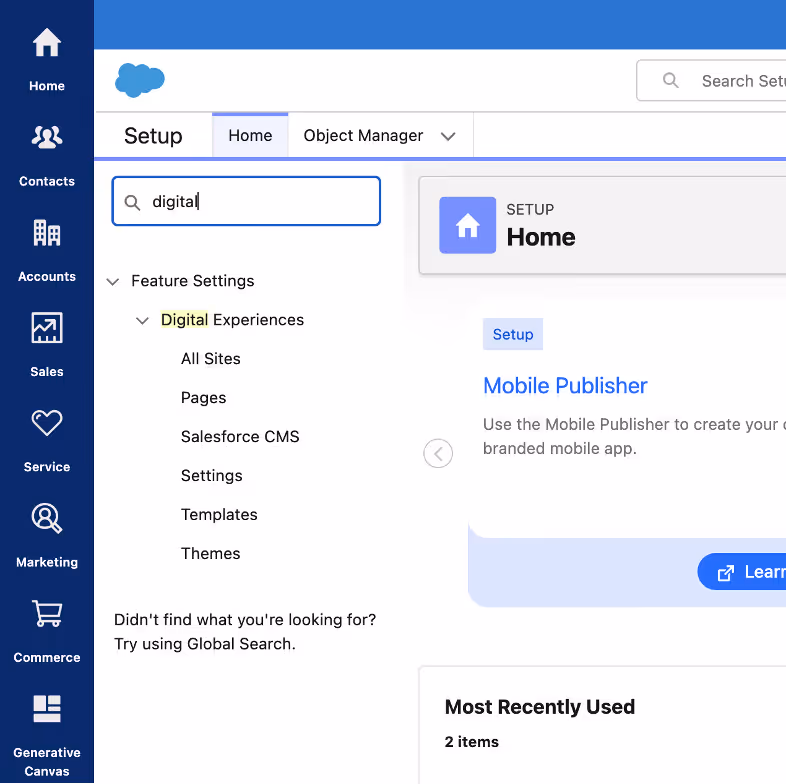Click the Most Recently Used heading

539,707
